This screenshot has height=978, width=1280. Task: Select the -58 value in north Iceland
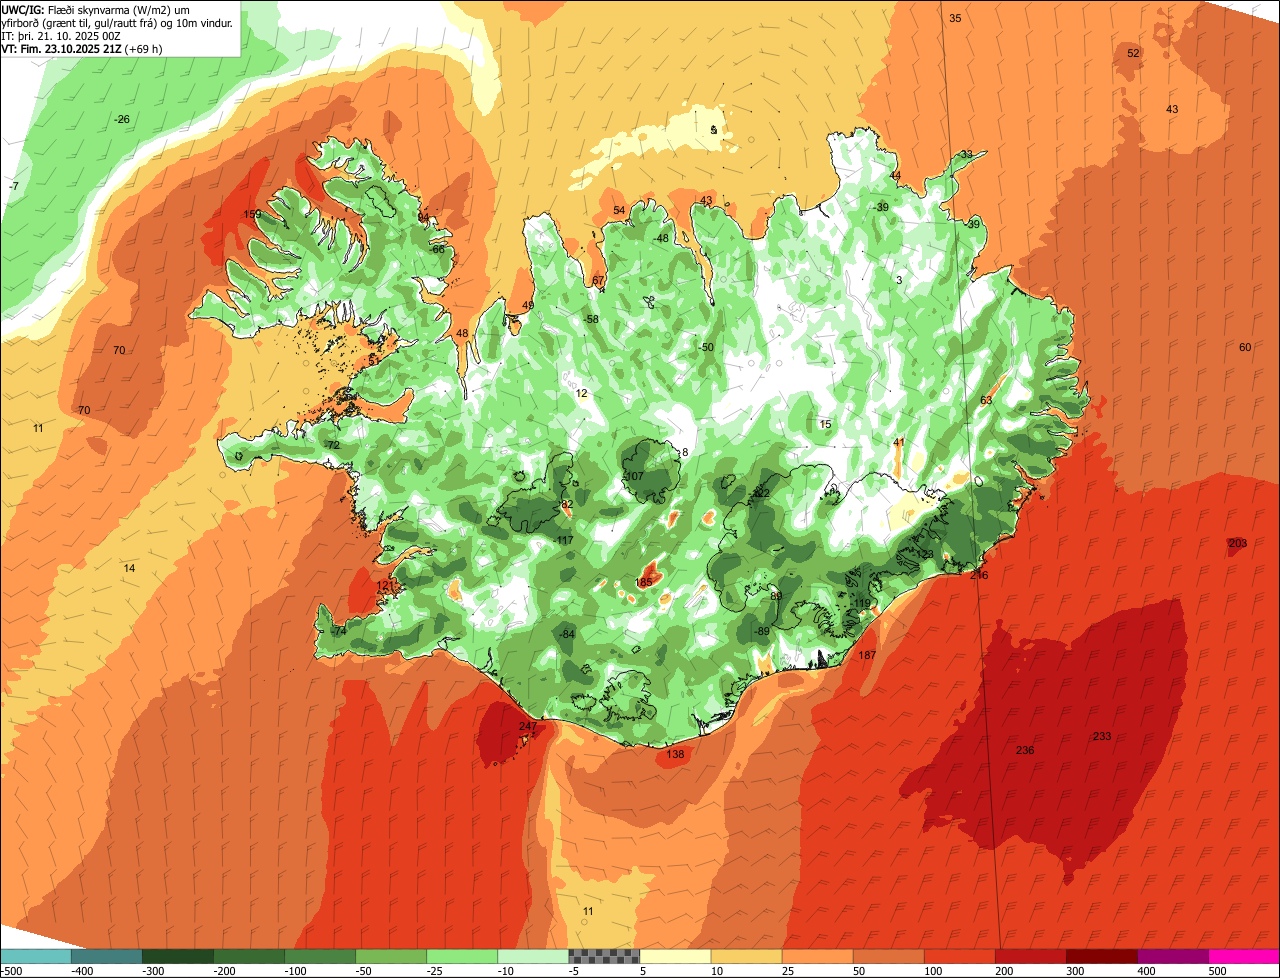(x=591, y=319)
